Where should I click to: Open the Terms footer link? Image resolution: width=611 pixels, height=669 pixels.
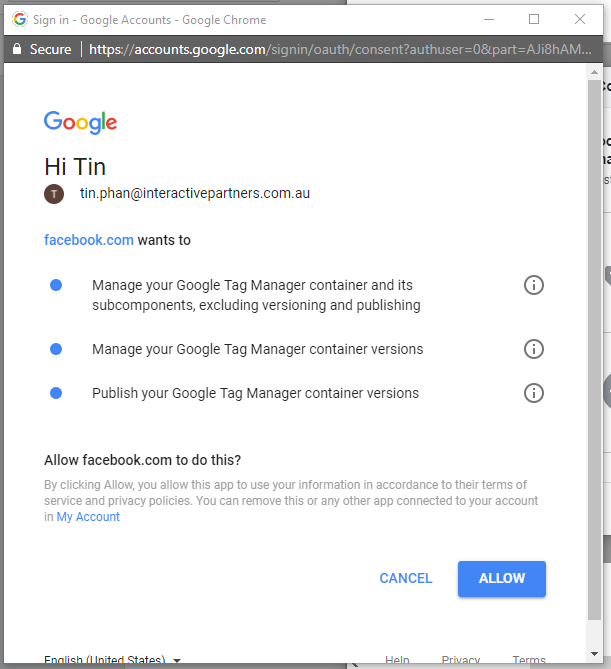529,660
